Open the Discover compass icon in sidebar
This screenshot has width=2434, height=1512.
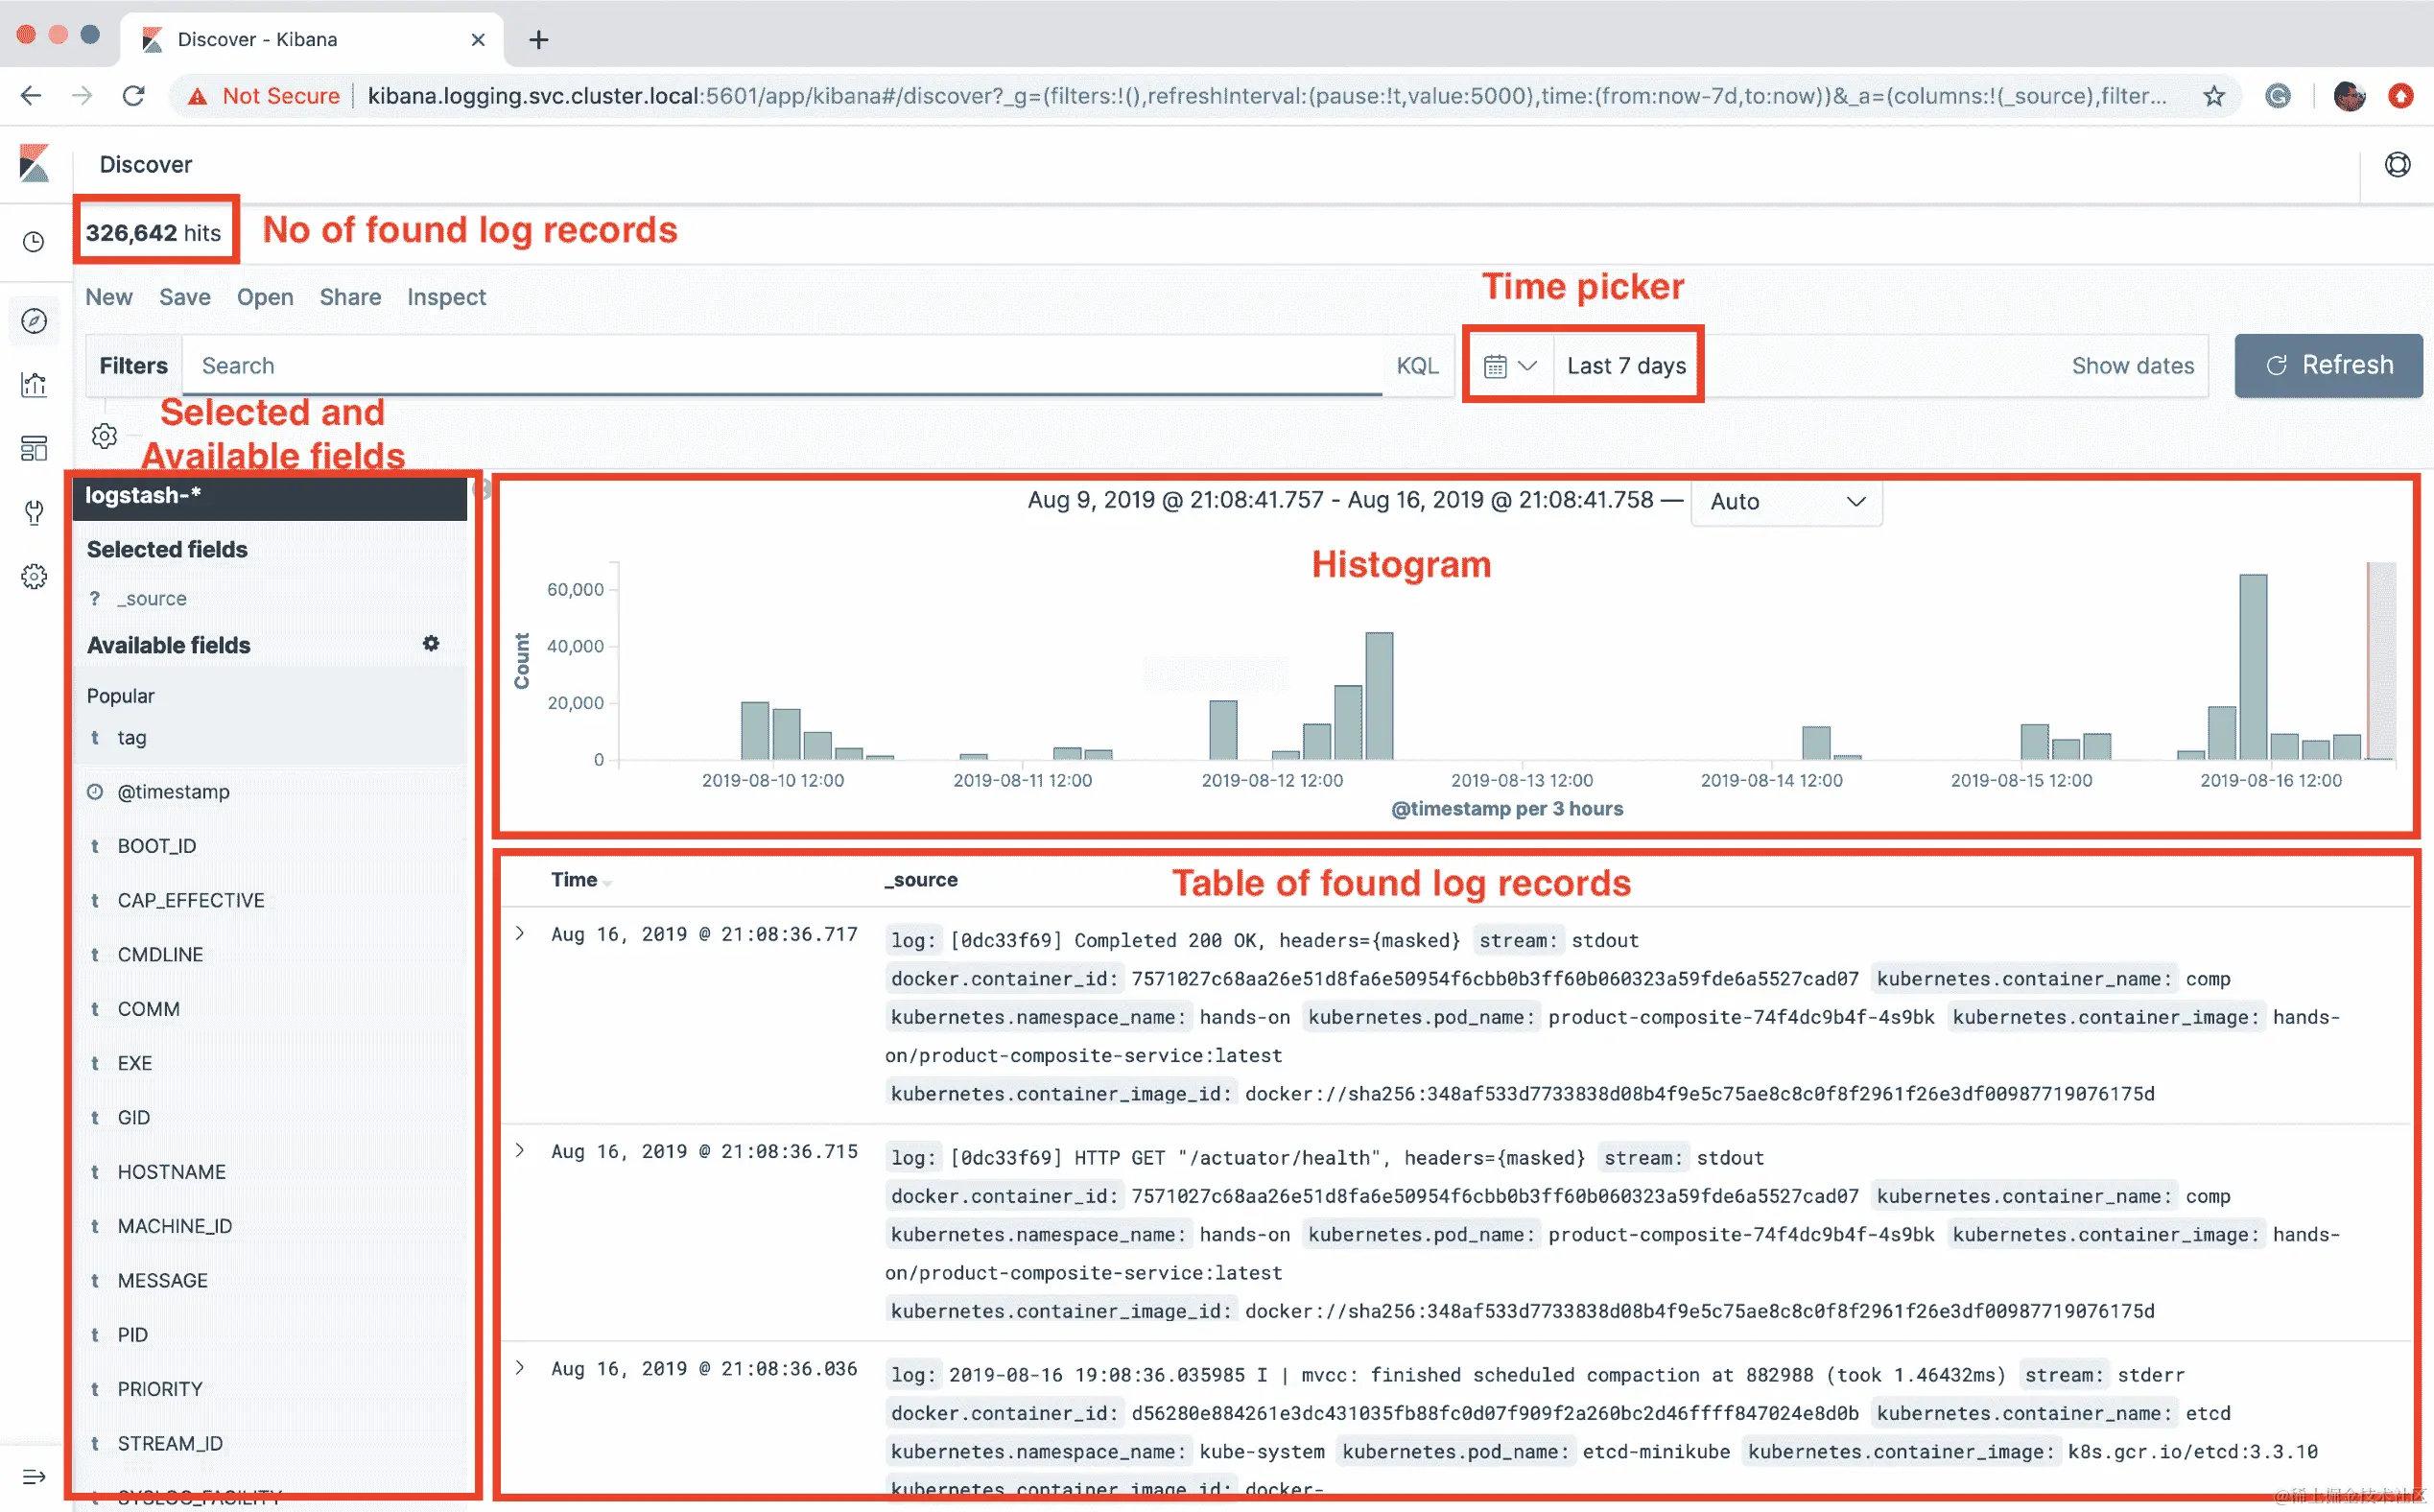click(34, 321)
